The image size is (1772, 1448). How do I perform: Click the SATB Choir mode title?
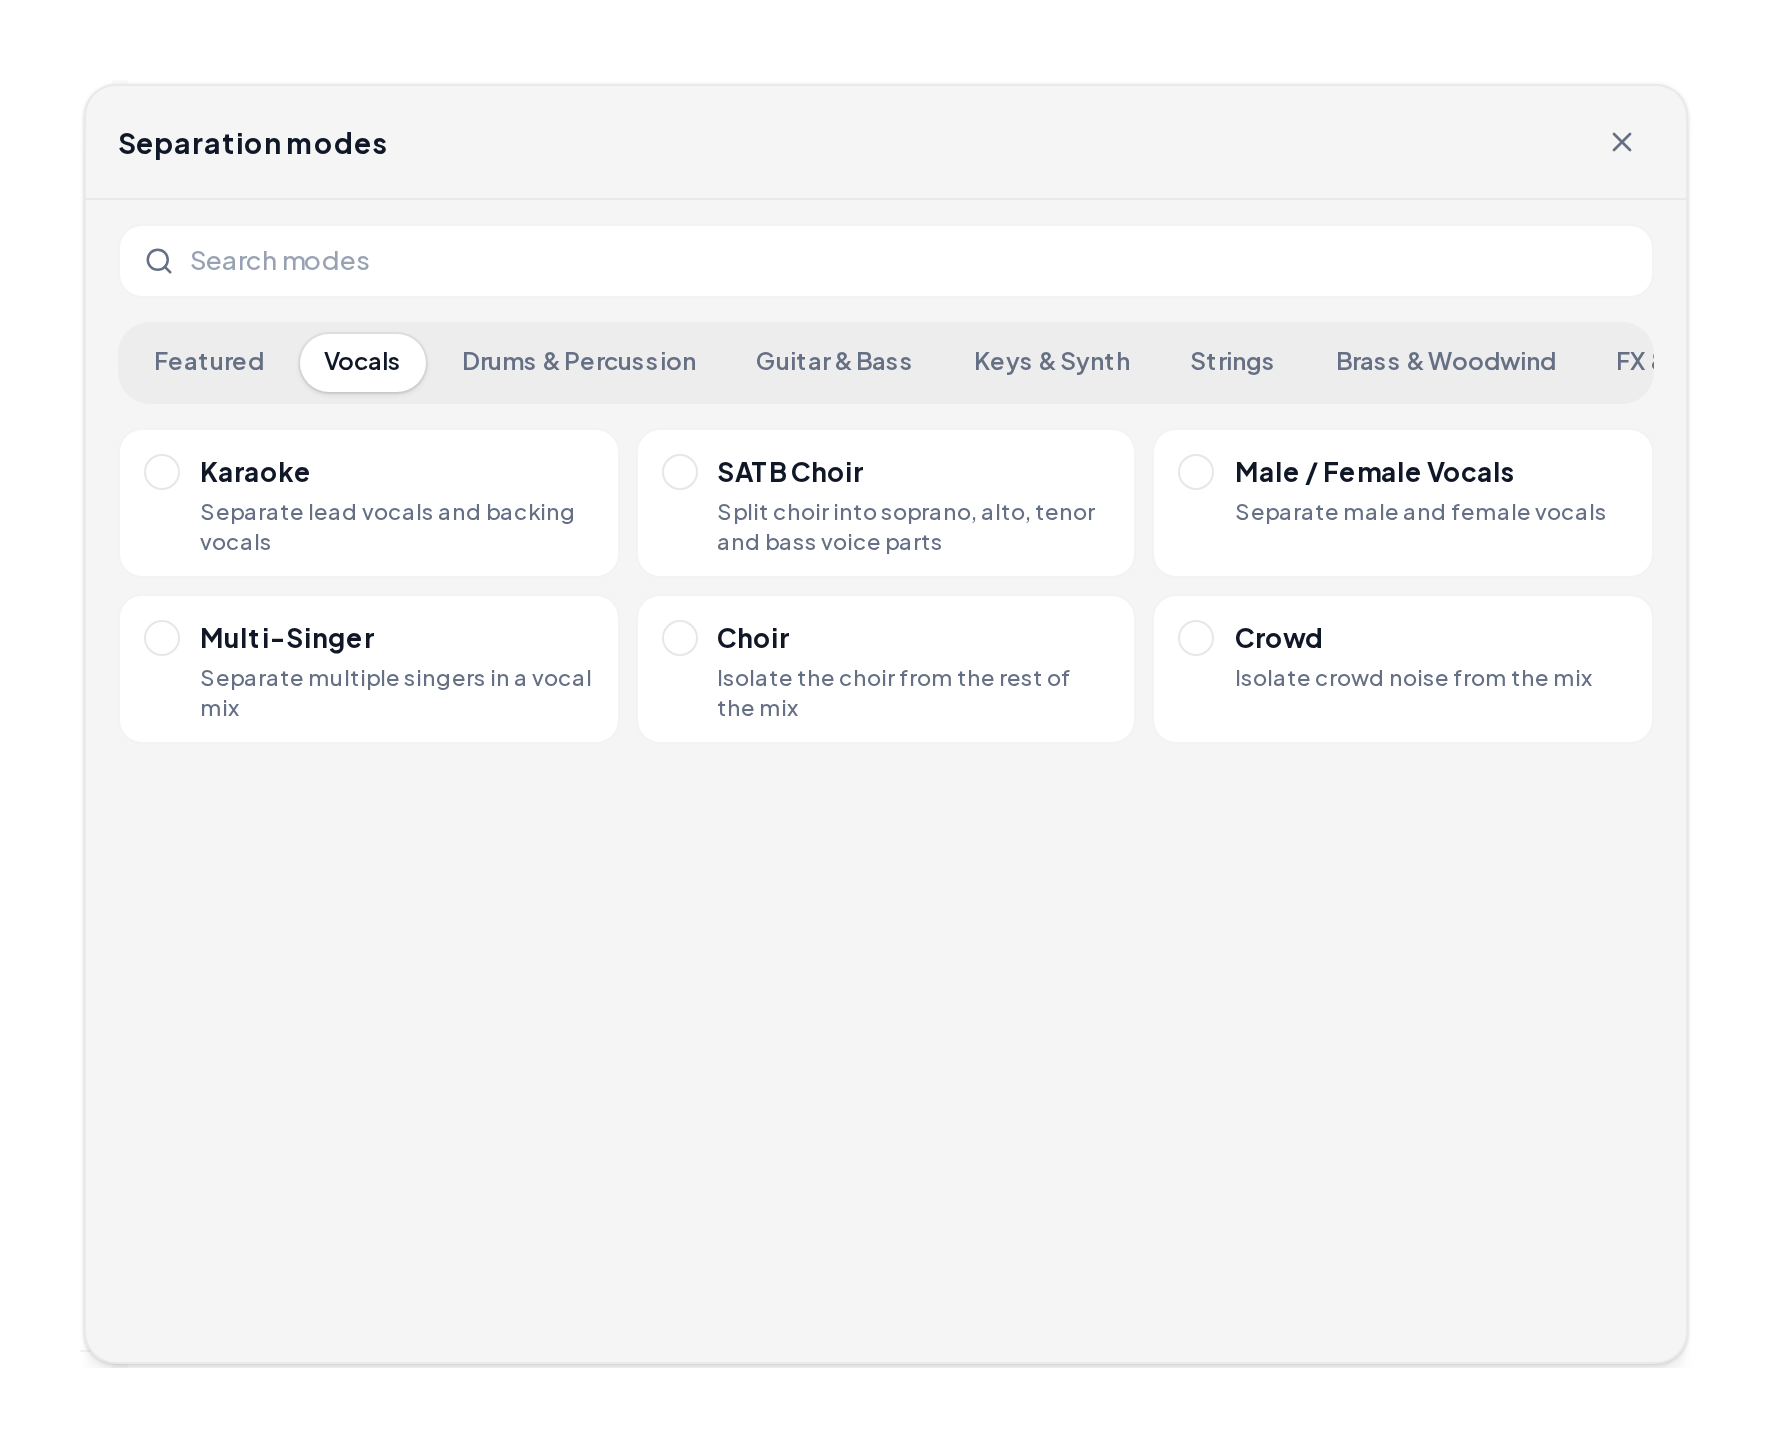pyautogui.click(x=790, y=472)
